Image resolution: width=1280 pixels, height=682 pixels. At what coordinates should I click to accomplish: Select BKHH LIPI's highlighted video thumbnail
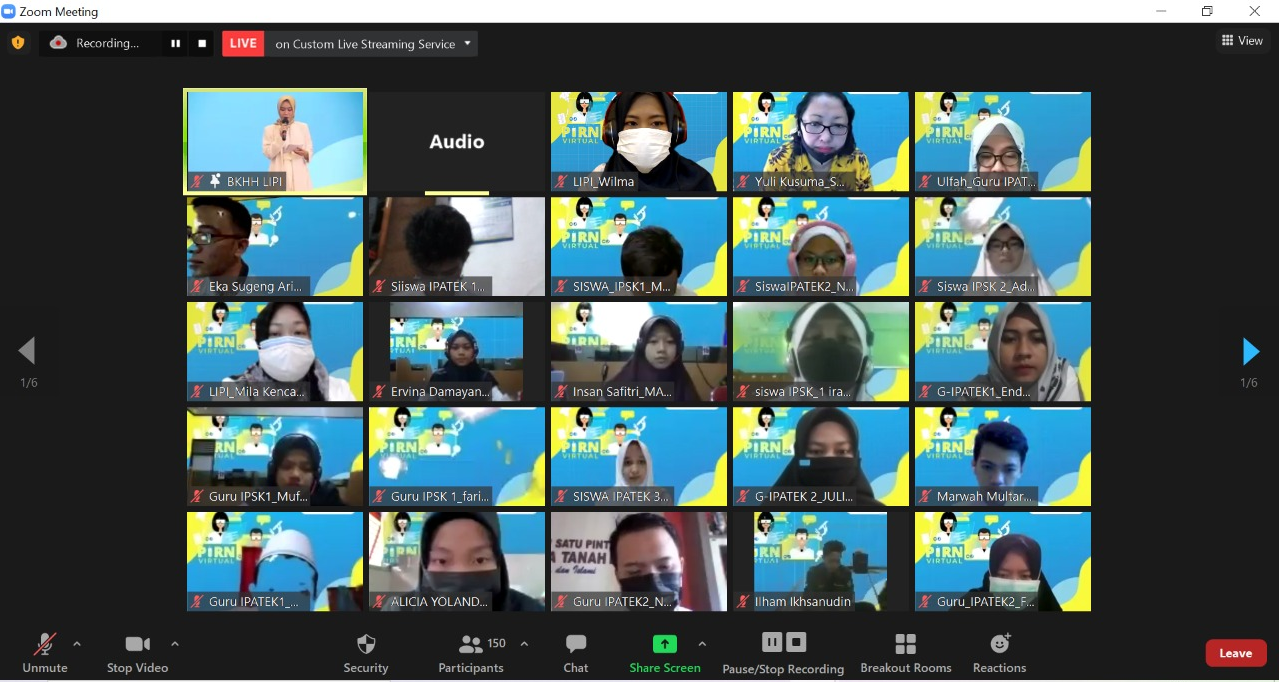[274, 141]
